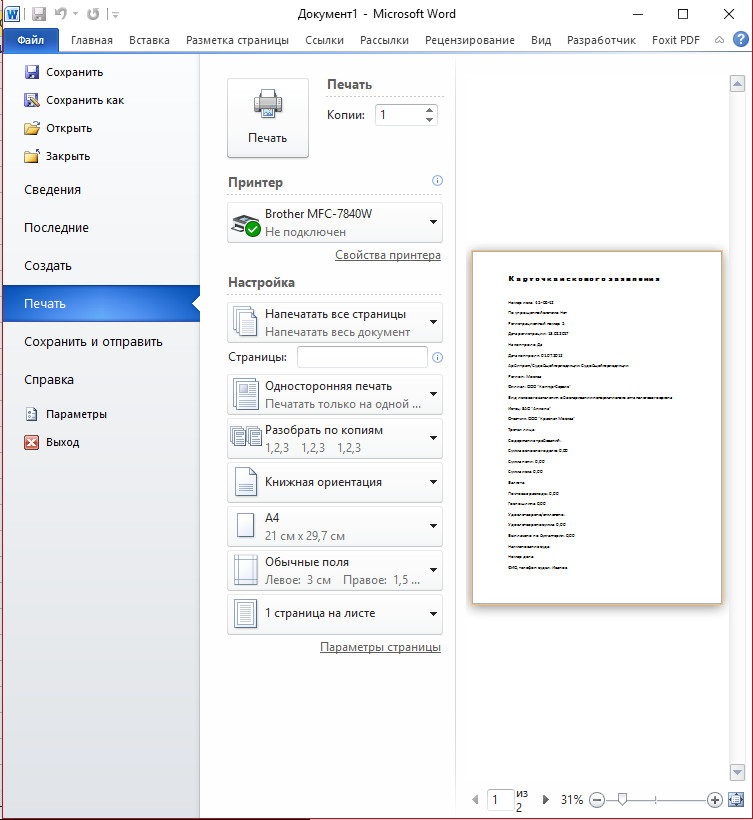Click the Save icon in Quick Access Toolbar
This screenshot has width=753, height=820.
[x=39, y=14]
